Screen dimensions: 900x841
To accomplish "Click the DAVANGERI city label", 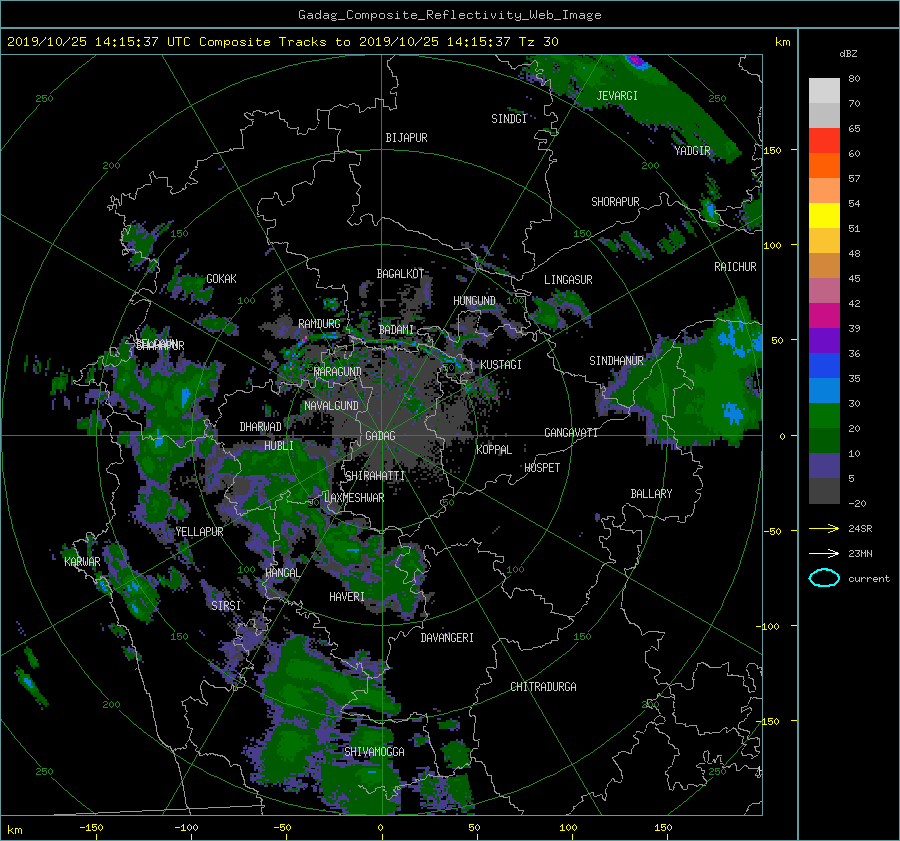I will [x=447, y=638].
